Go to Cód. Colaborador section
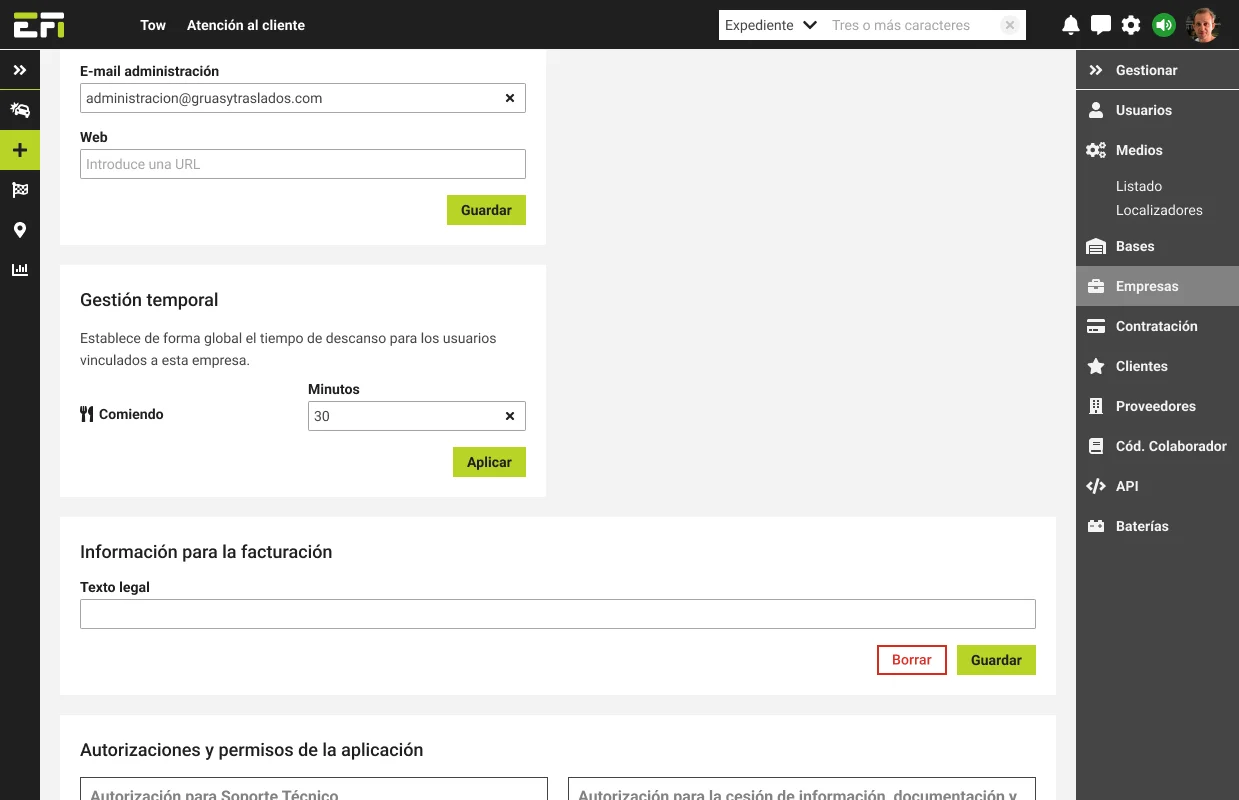The width and height of the screenshot is (1239, 800). [1171, 446]
